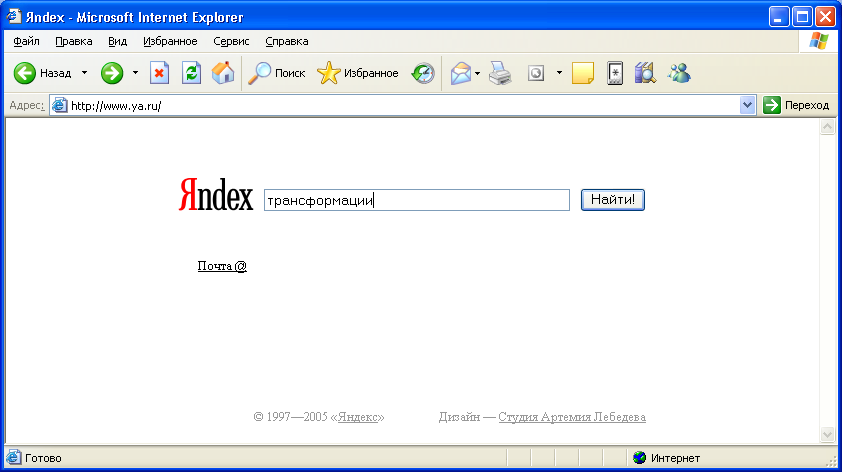Go forward with the green arrow

coord(112,73)
